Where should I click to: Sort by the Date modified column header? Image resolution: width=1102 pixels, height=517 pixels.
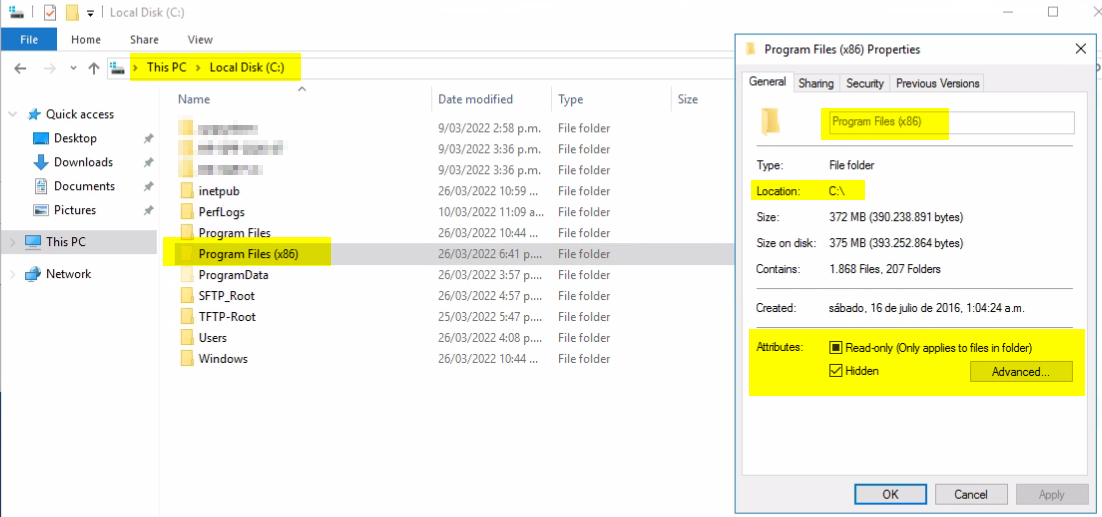[475, 99]
